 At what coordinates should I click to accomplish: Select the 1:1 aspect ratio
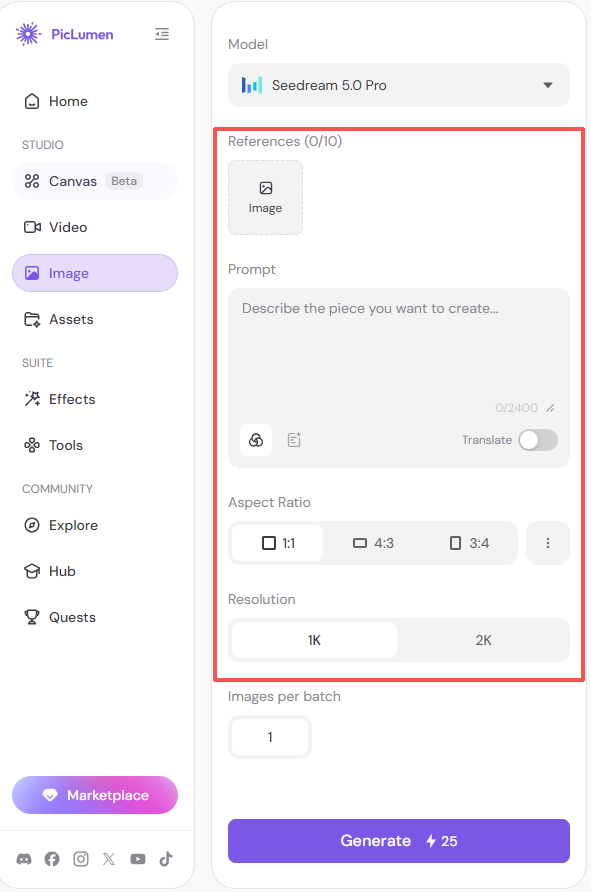[x=278, y=543]
